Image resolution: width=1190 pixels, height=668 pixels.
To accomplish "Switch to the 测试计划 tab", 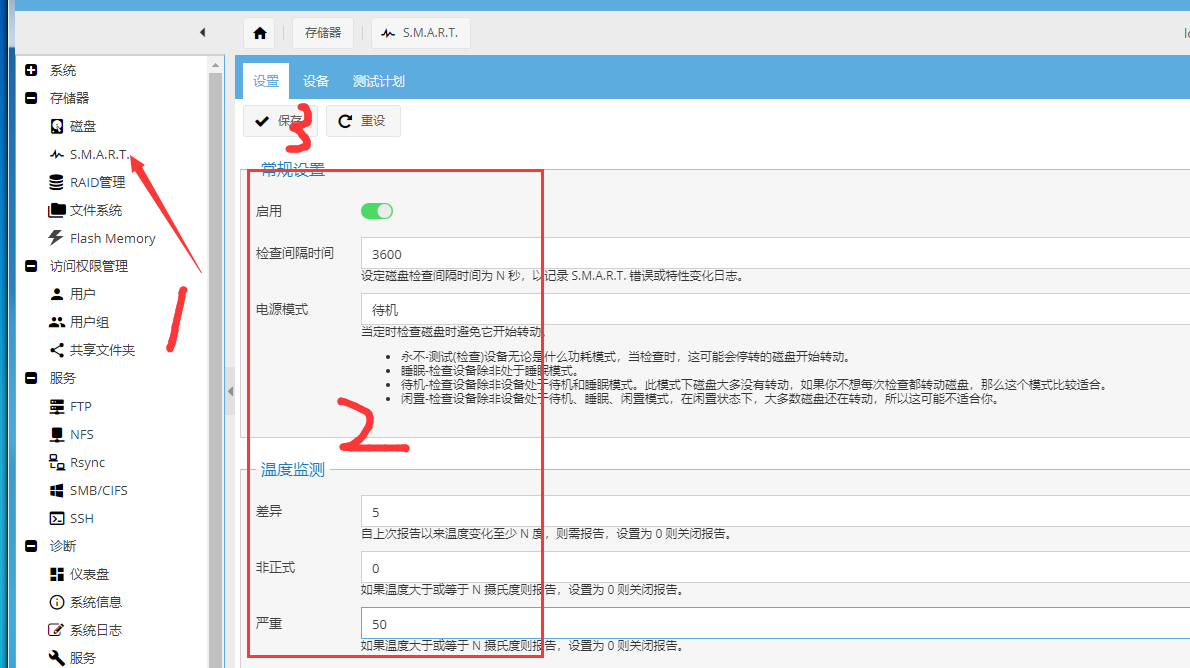I will 379,81.
